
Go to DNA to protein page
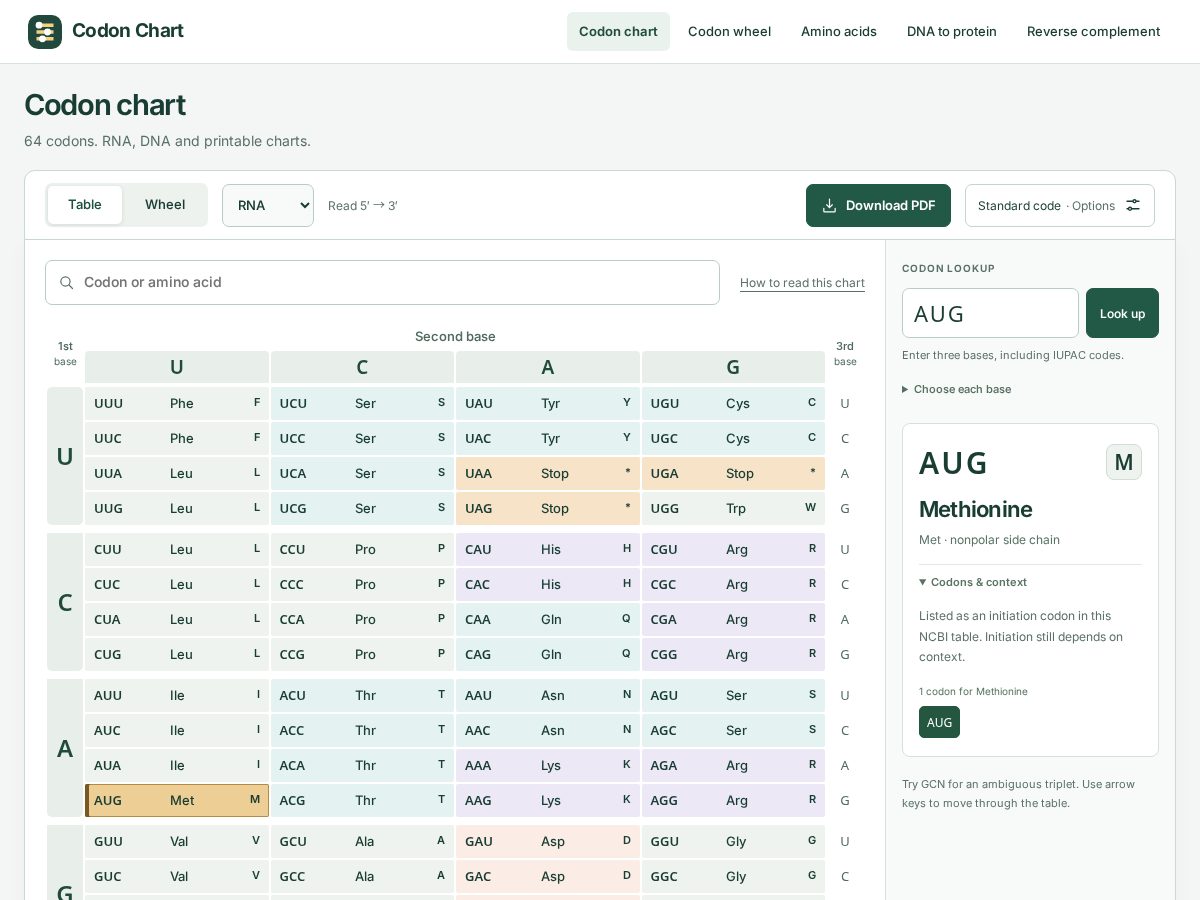point(952,32)
